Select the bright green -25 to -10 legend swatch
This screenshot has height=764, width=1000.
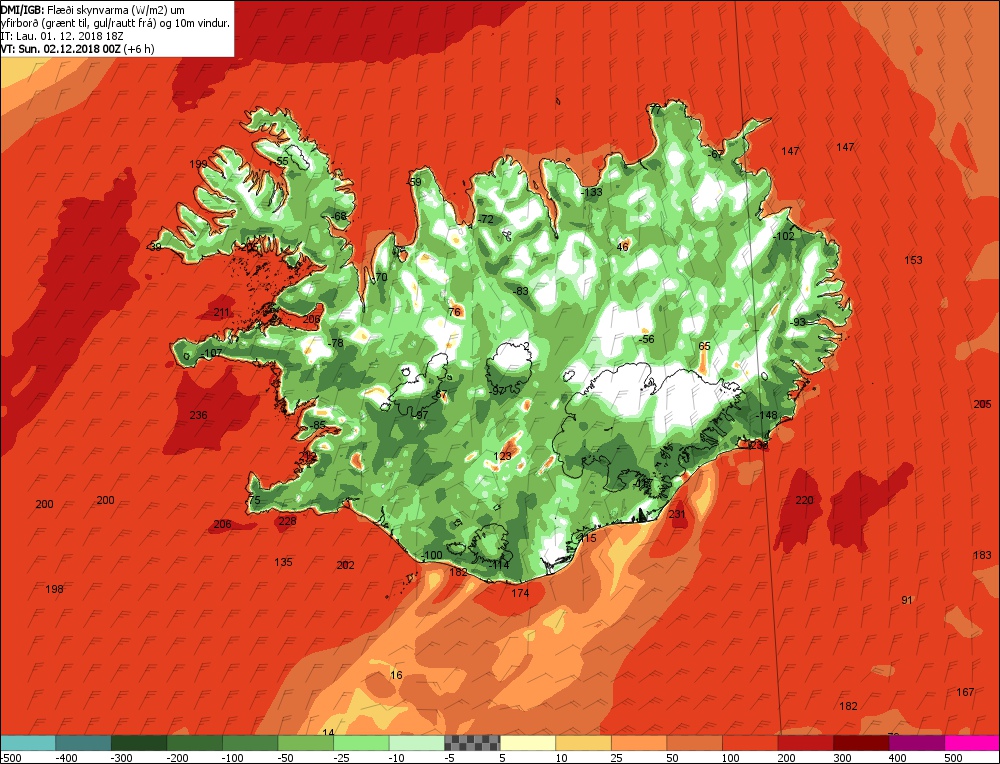[362, 743]
